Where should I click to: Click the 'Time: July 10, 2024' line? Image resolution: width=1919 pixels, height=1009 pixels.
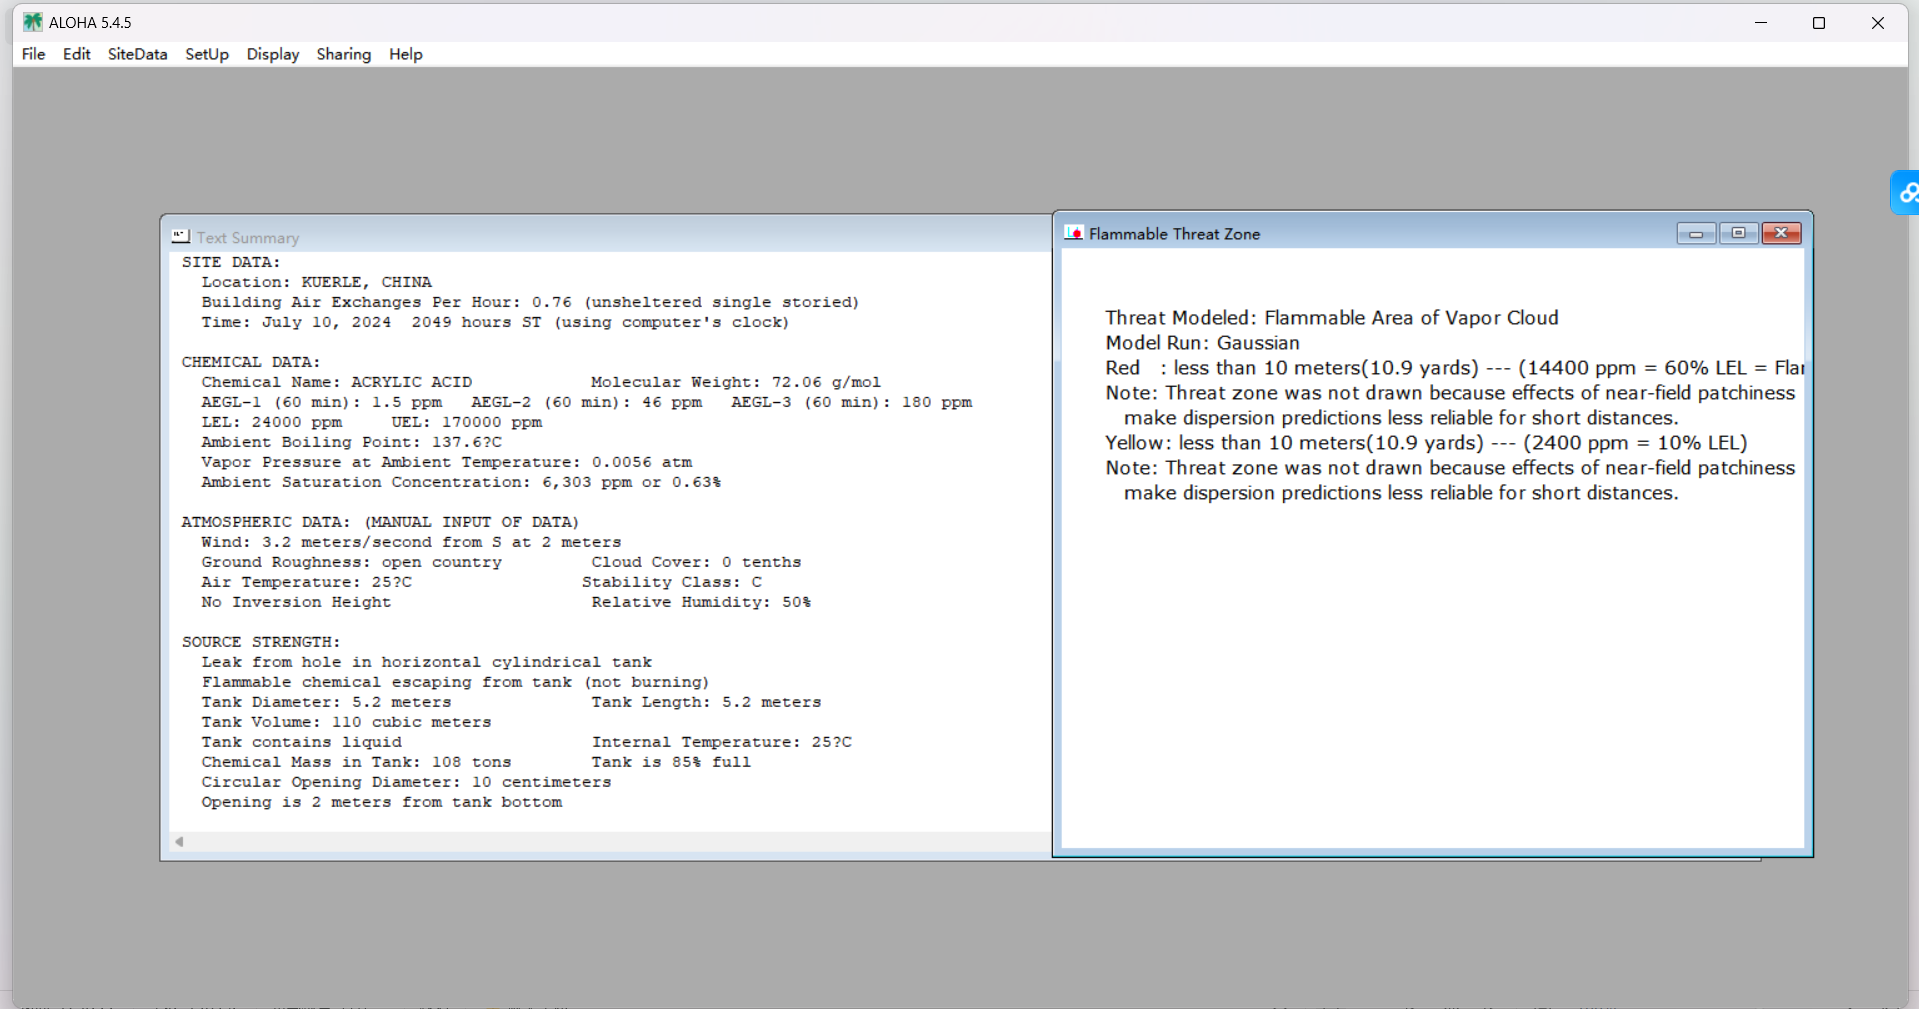coord(495,322)
